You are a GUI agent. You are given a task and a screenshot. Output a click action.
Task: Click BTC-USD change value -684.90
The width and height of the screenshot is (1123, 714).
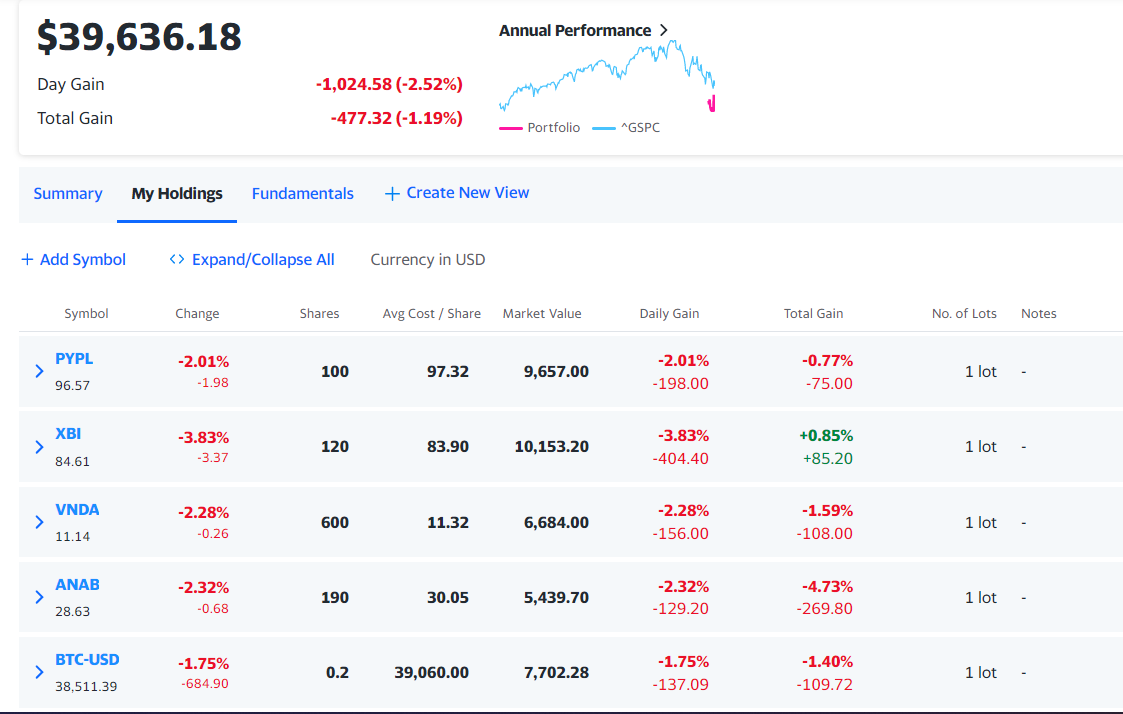(x=205, y=684)
